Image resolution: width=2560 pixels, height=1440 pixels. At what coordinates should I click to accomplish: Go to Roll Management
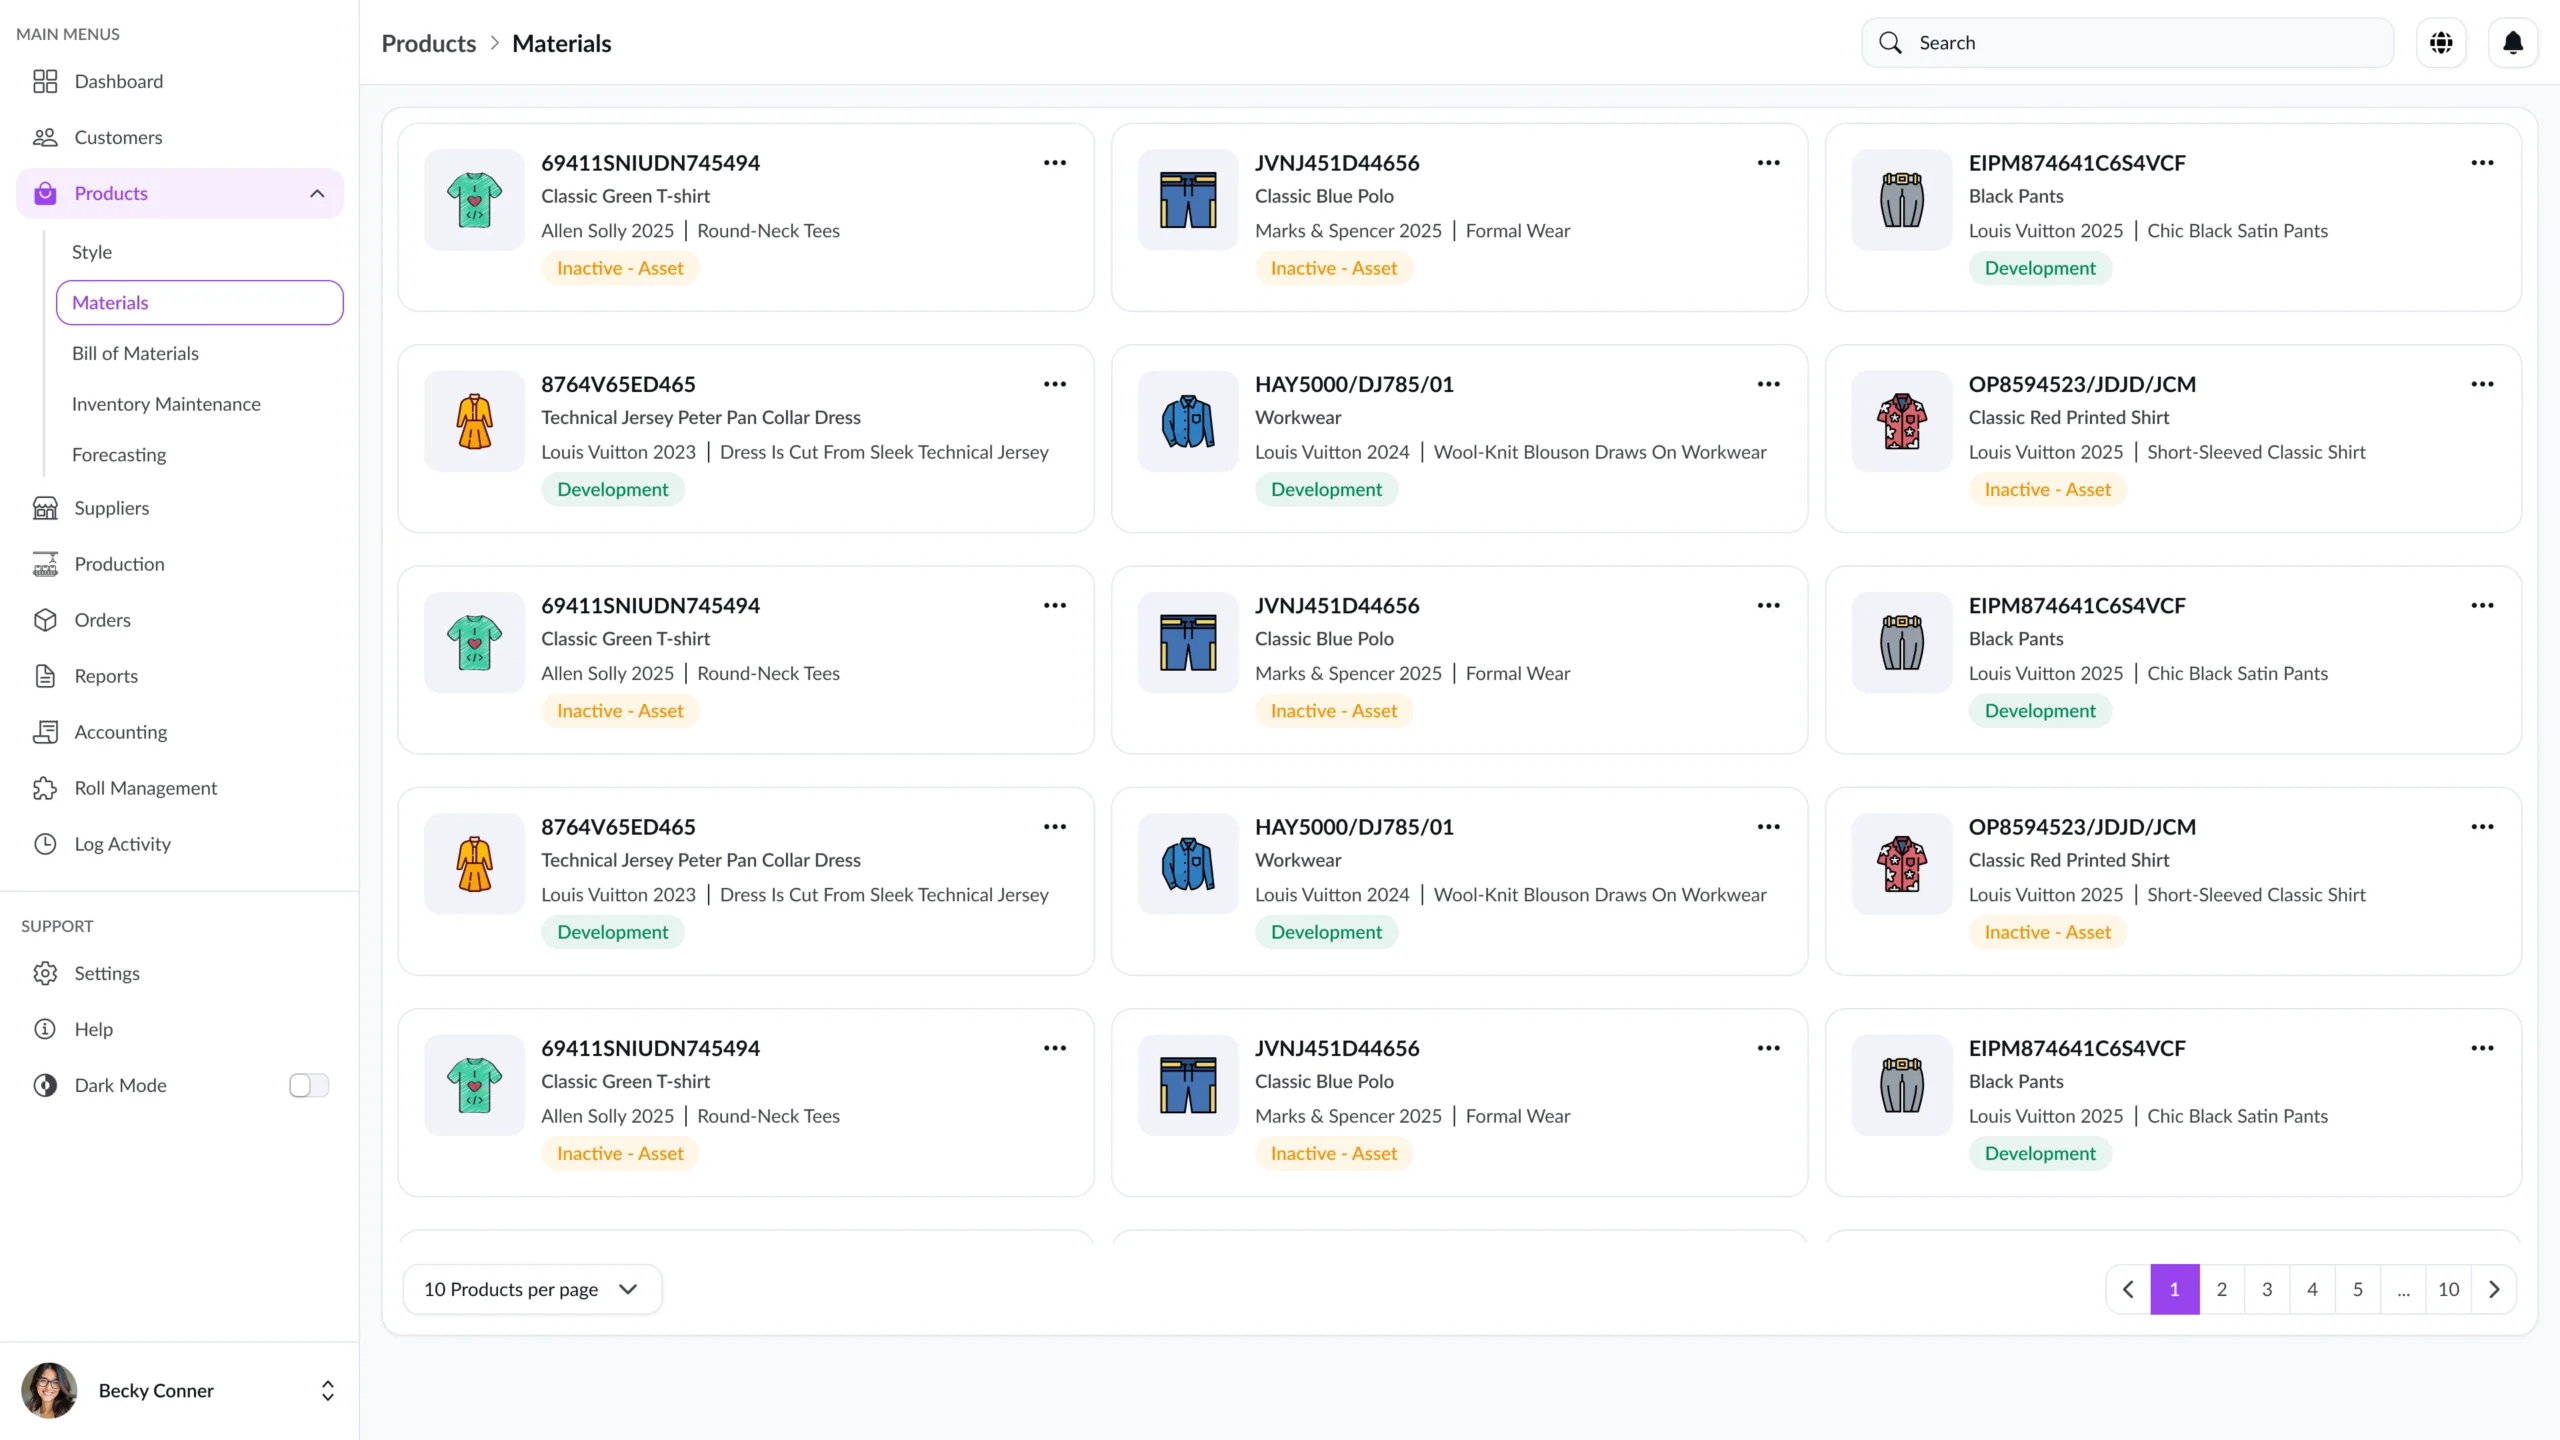[145, 788]
